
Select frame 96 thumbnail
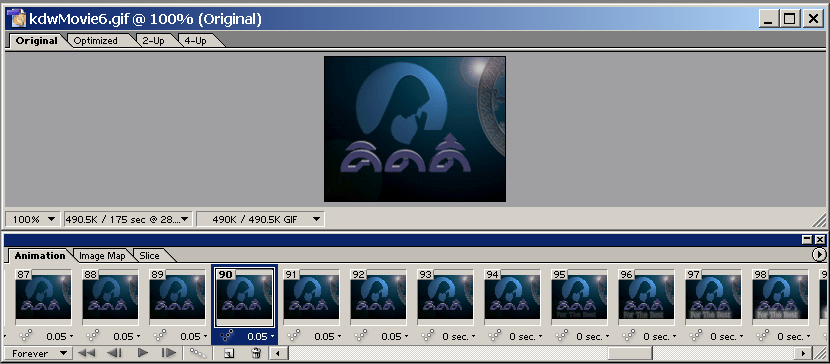click(646, 297)
